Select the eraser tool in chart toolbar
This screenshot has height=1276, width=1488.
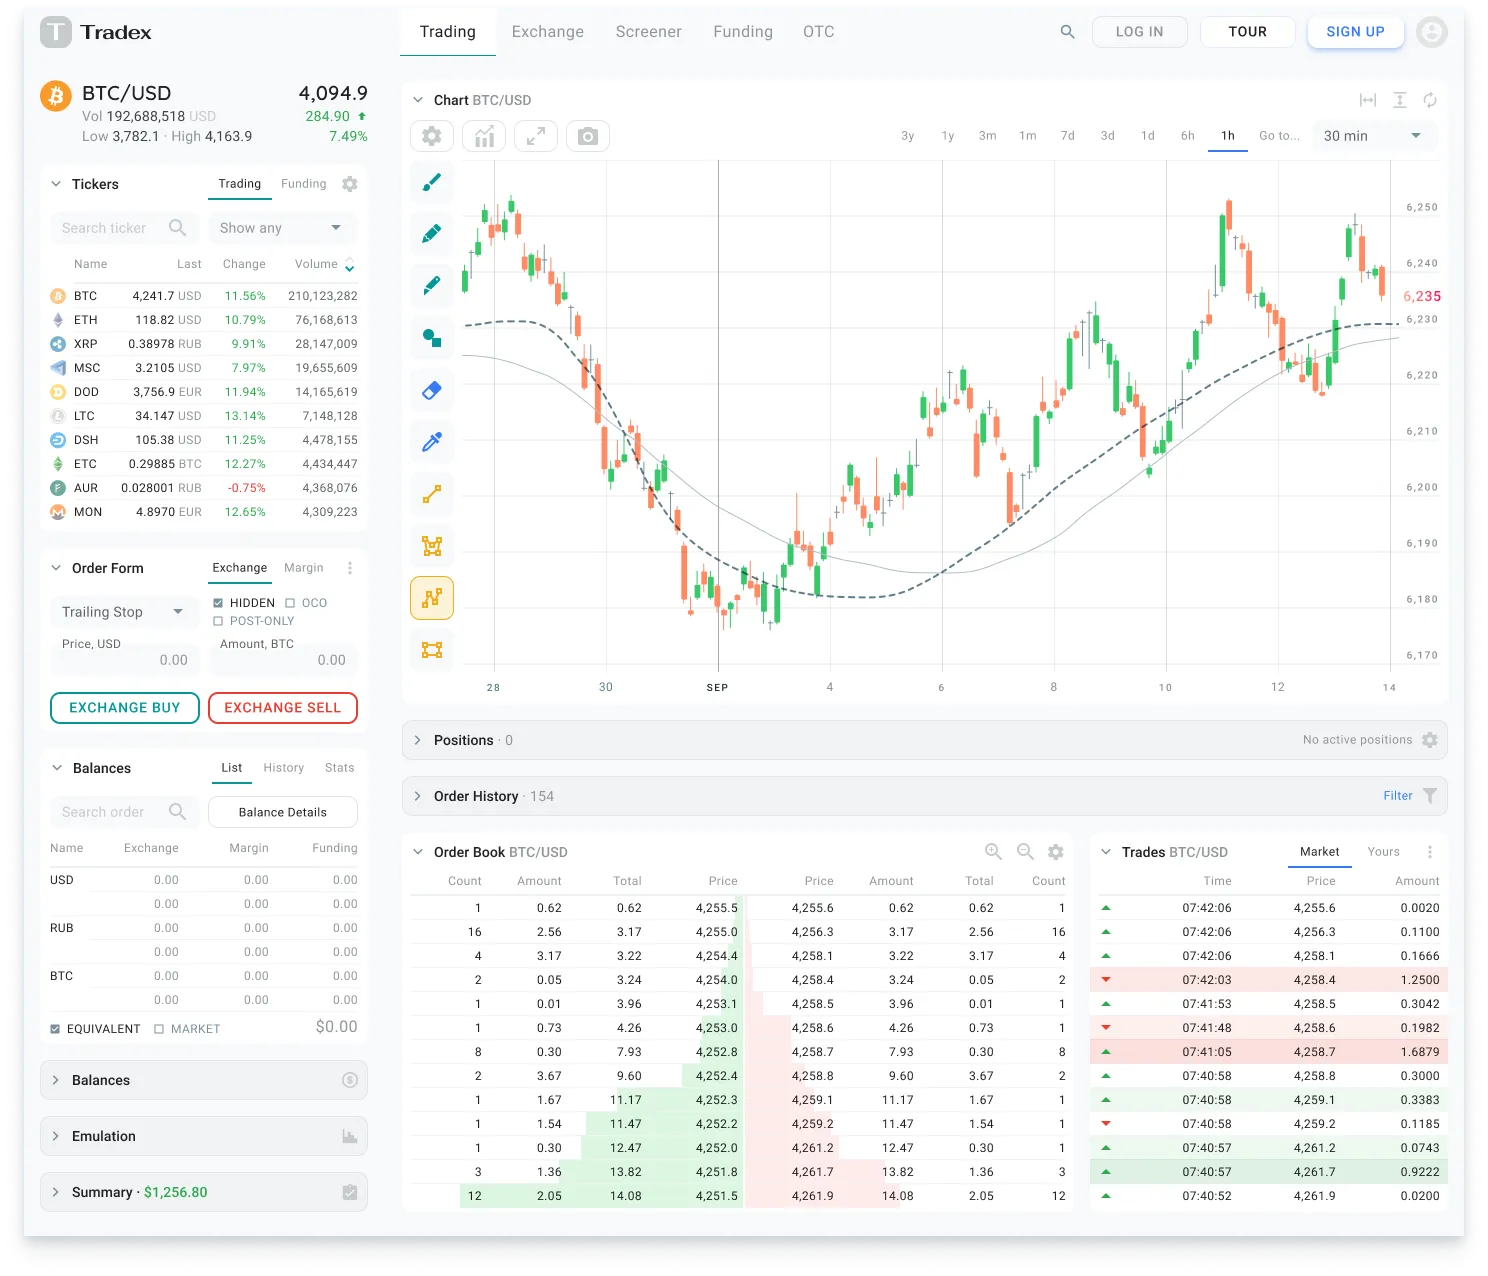(x=432, y=390)
